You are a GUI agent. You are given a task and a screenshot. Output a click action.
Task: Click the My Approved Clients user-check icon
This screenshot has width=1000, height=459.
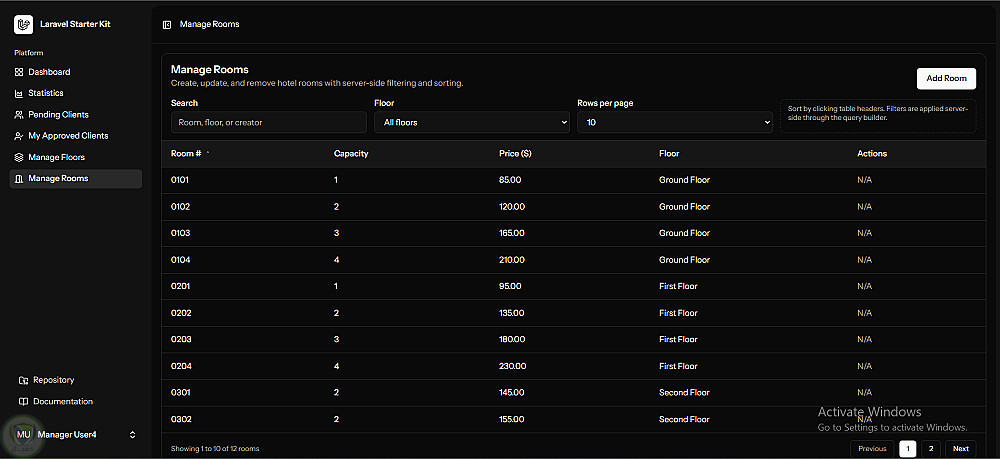(19, 136)
